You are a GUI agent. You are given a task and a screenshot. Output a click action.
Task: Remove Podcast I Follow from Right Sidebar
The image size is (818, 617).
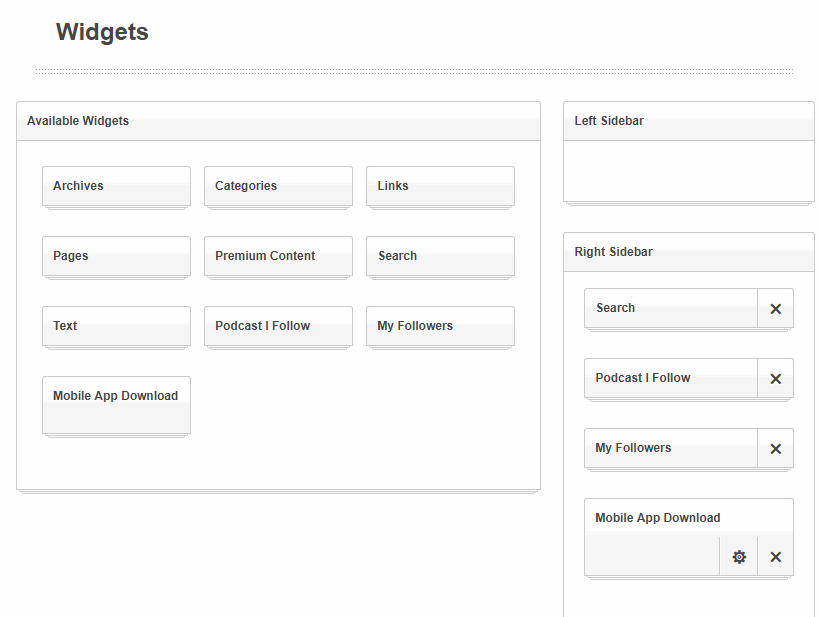click(x=775, y=379)
